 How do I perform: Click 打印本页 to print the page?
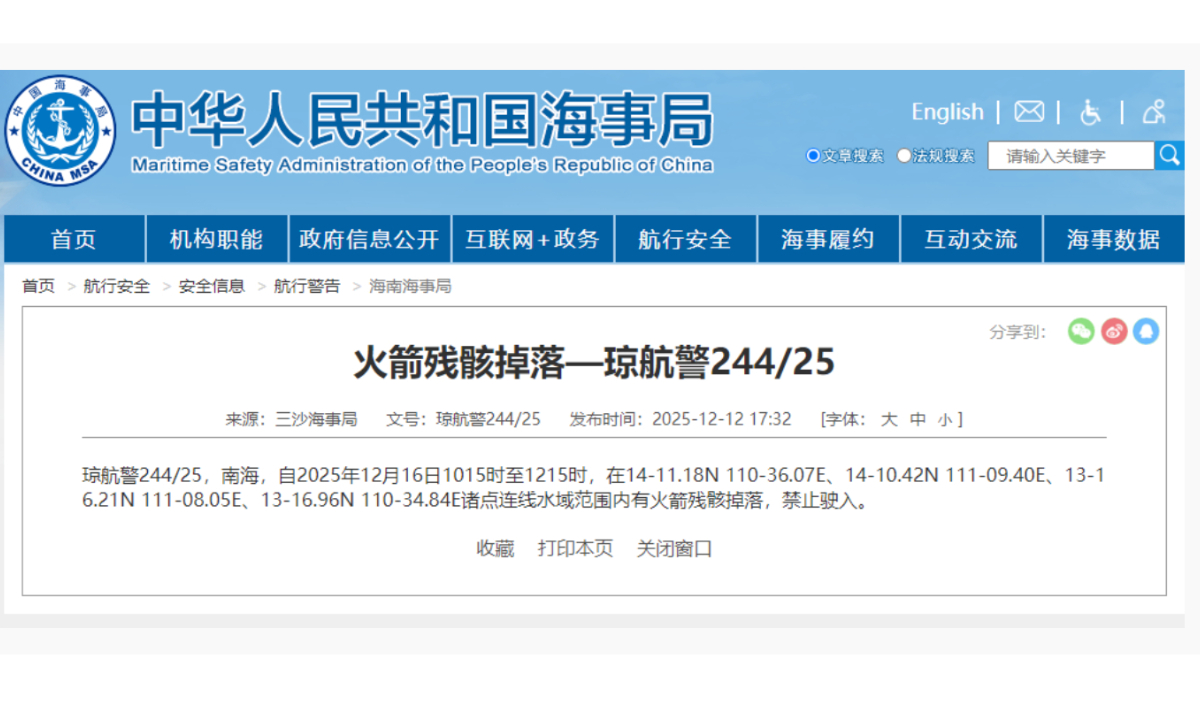tap(575, 549)
